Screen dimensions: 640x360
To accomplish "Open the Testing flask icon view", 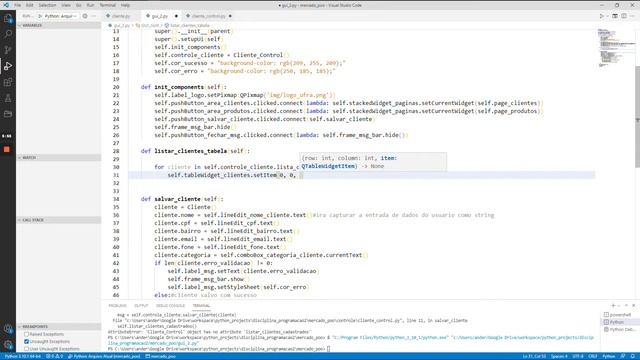I will 8,98.
